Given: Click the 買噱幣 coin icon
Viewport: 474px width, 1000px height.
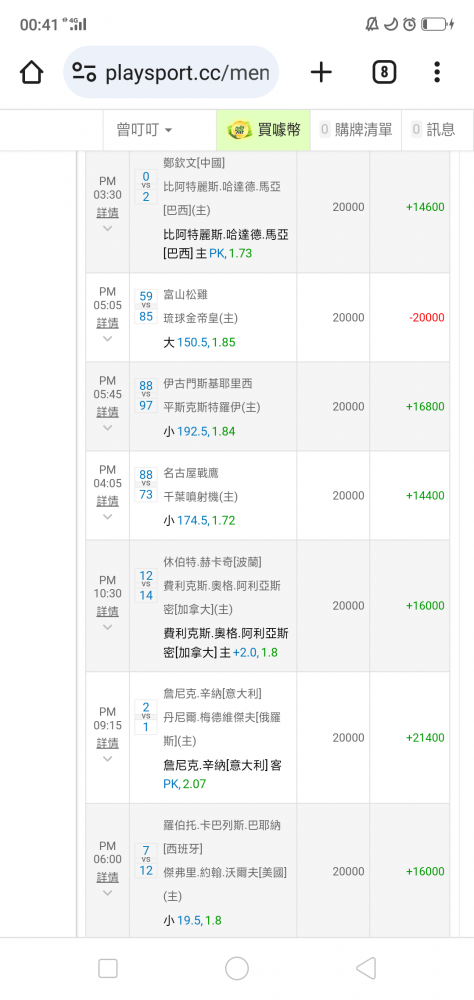Looking at the screenshot, I should coord(241,130).
